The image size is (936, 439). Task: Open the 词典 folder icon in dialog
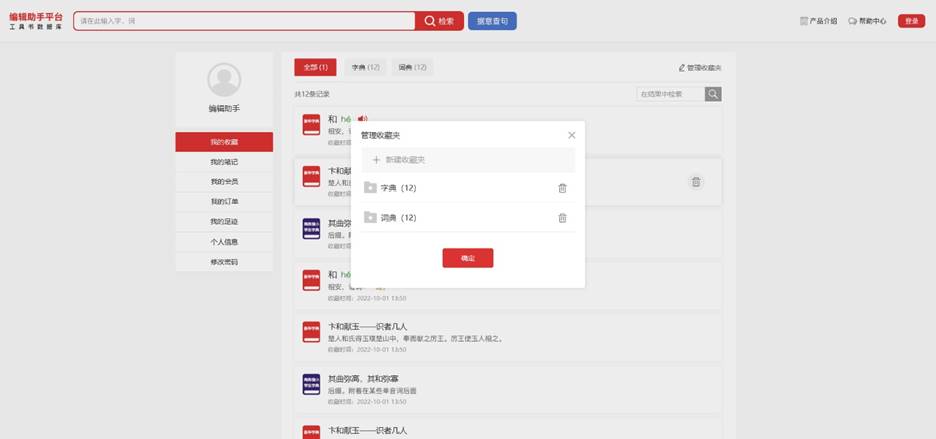point(370,217)
